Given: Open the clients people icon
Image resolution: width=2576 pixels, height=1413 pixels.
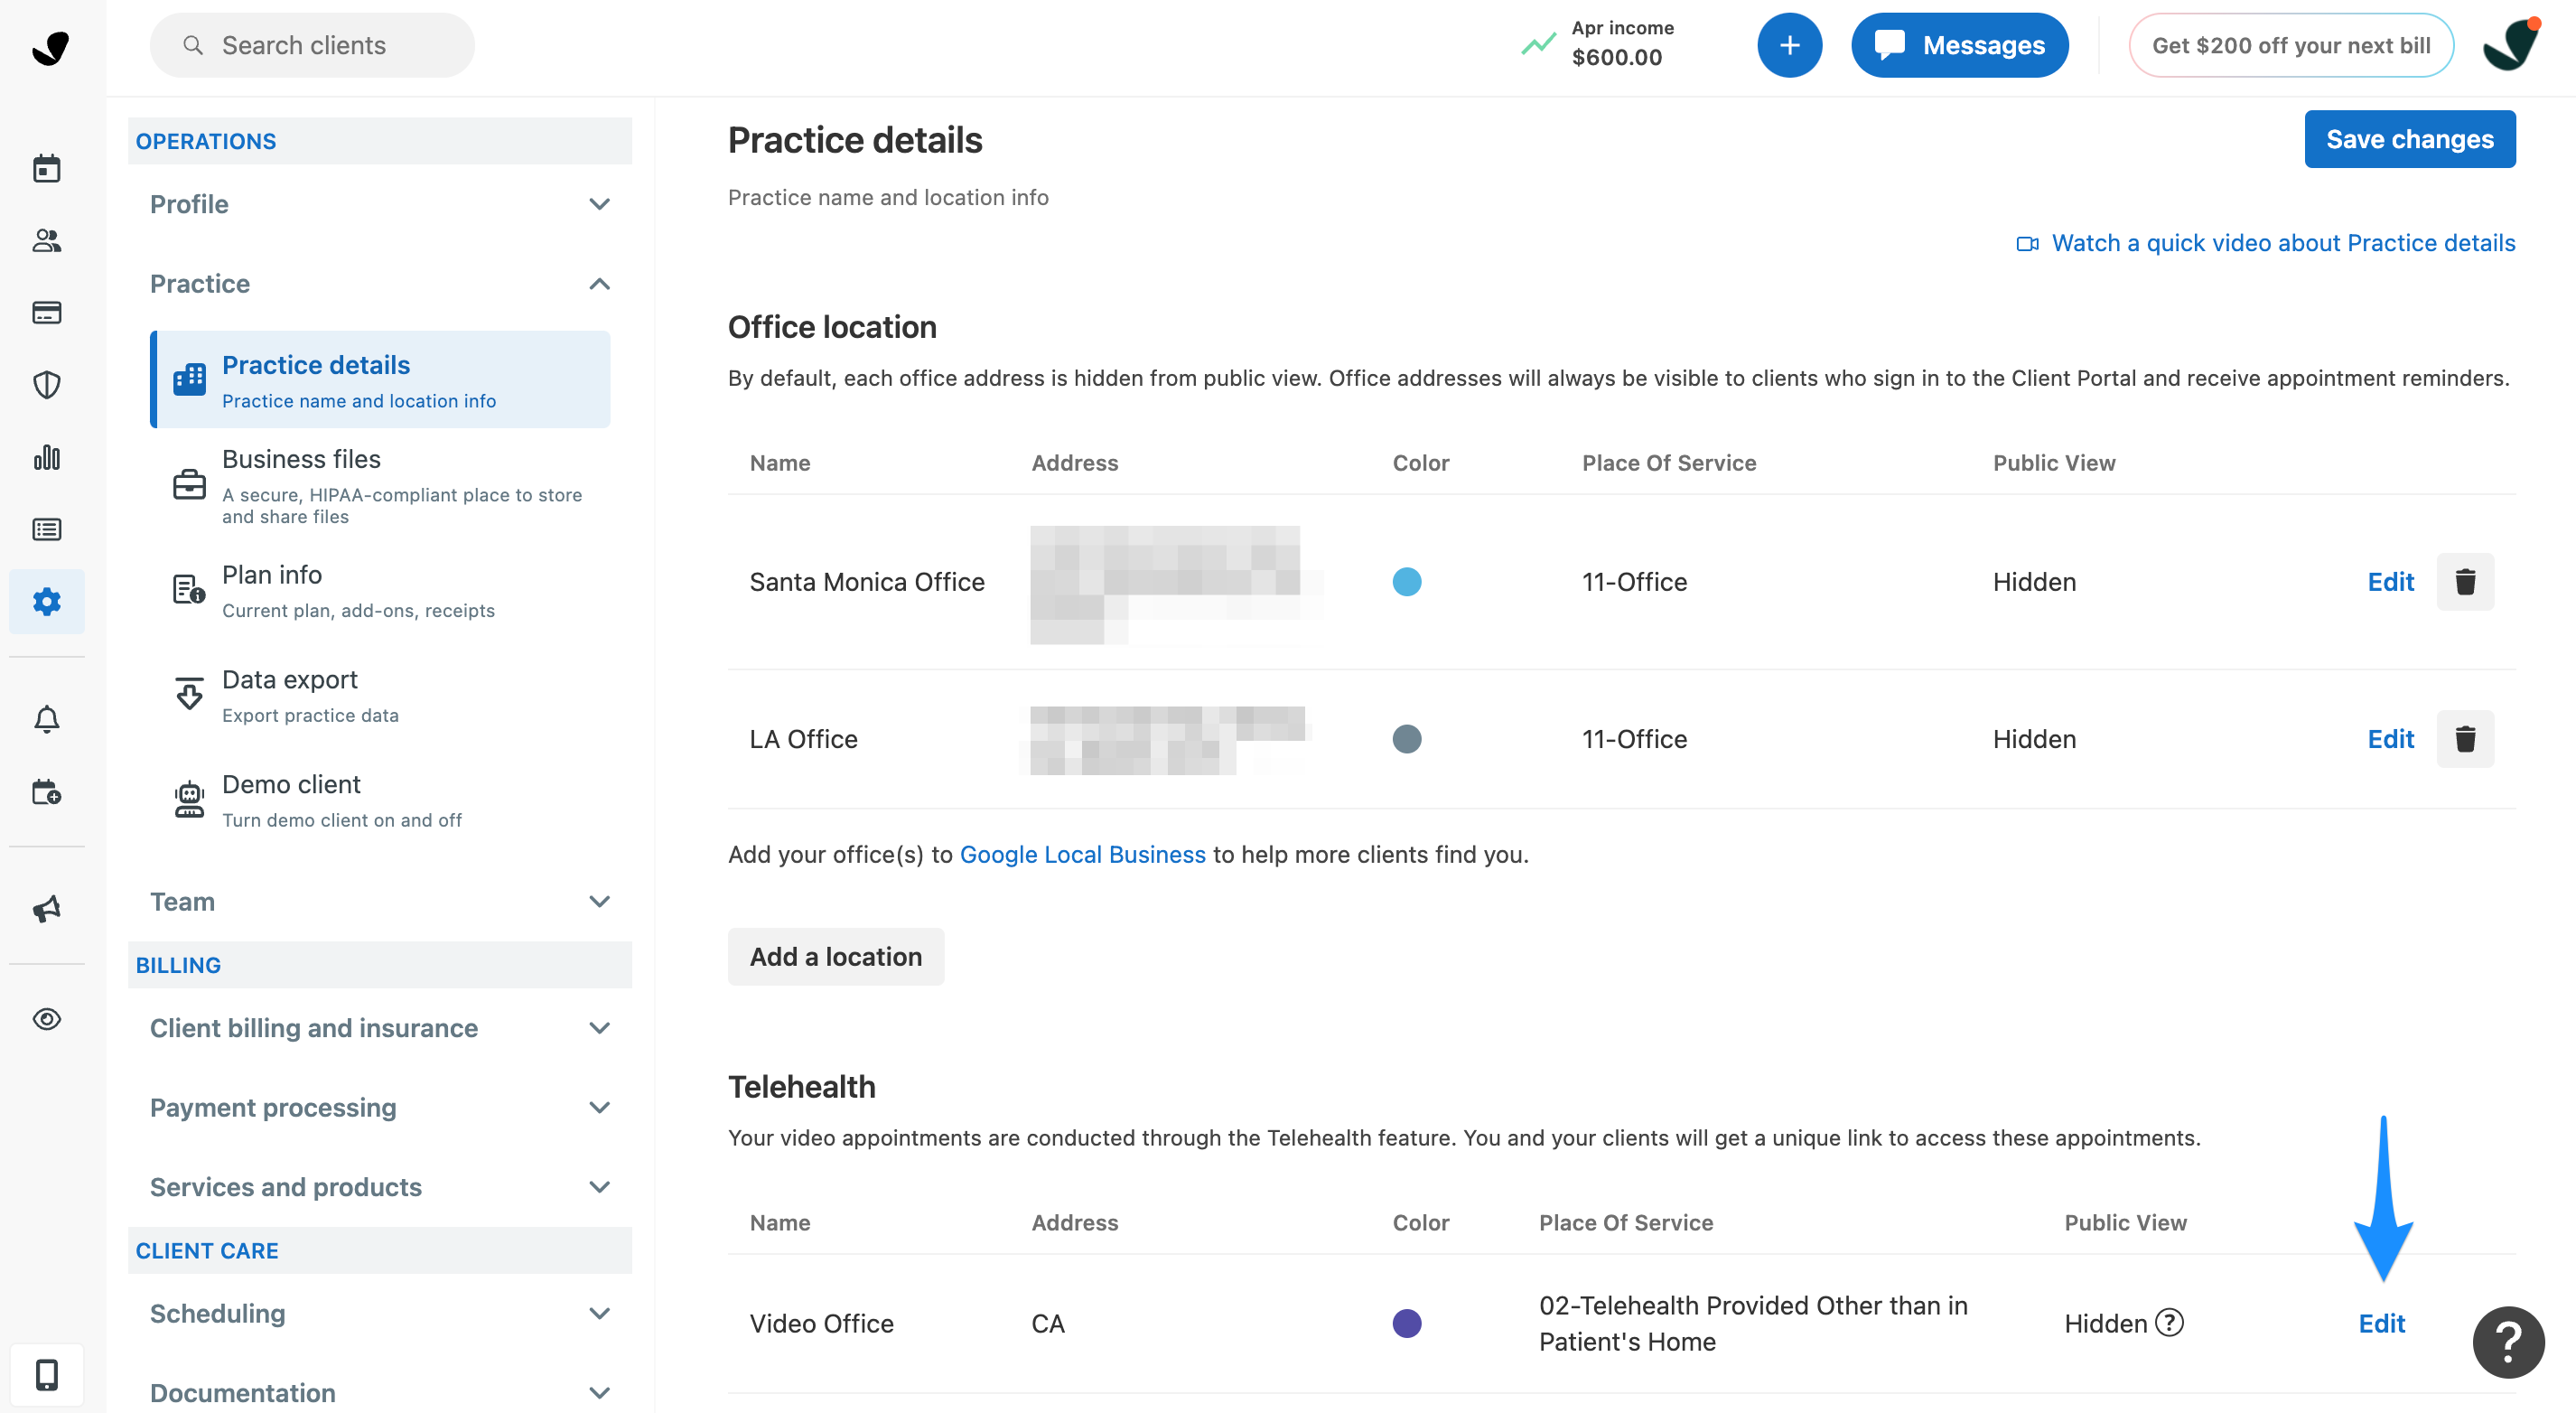Looking at the screenshot, I should point(47,240).
